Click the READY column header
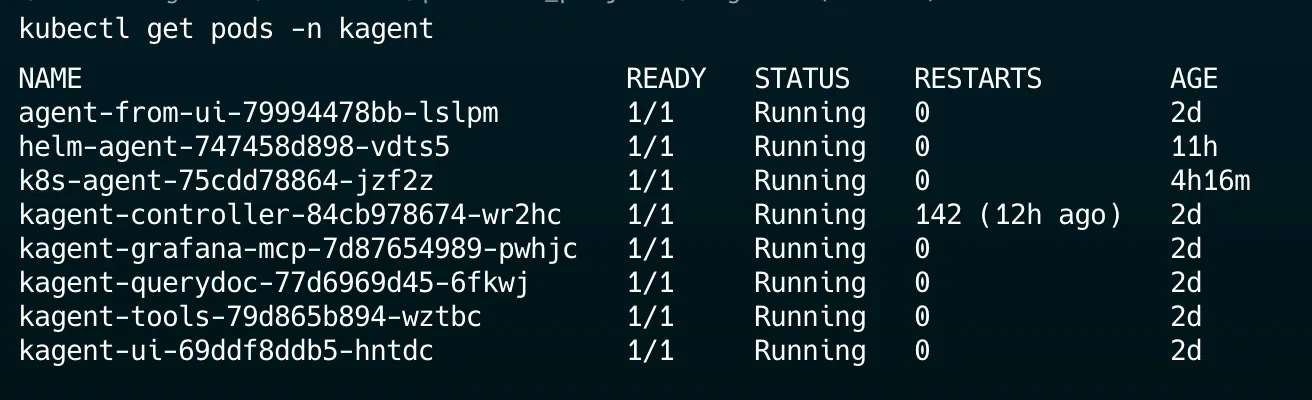 (666, 79)
